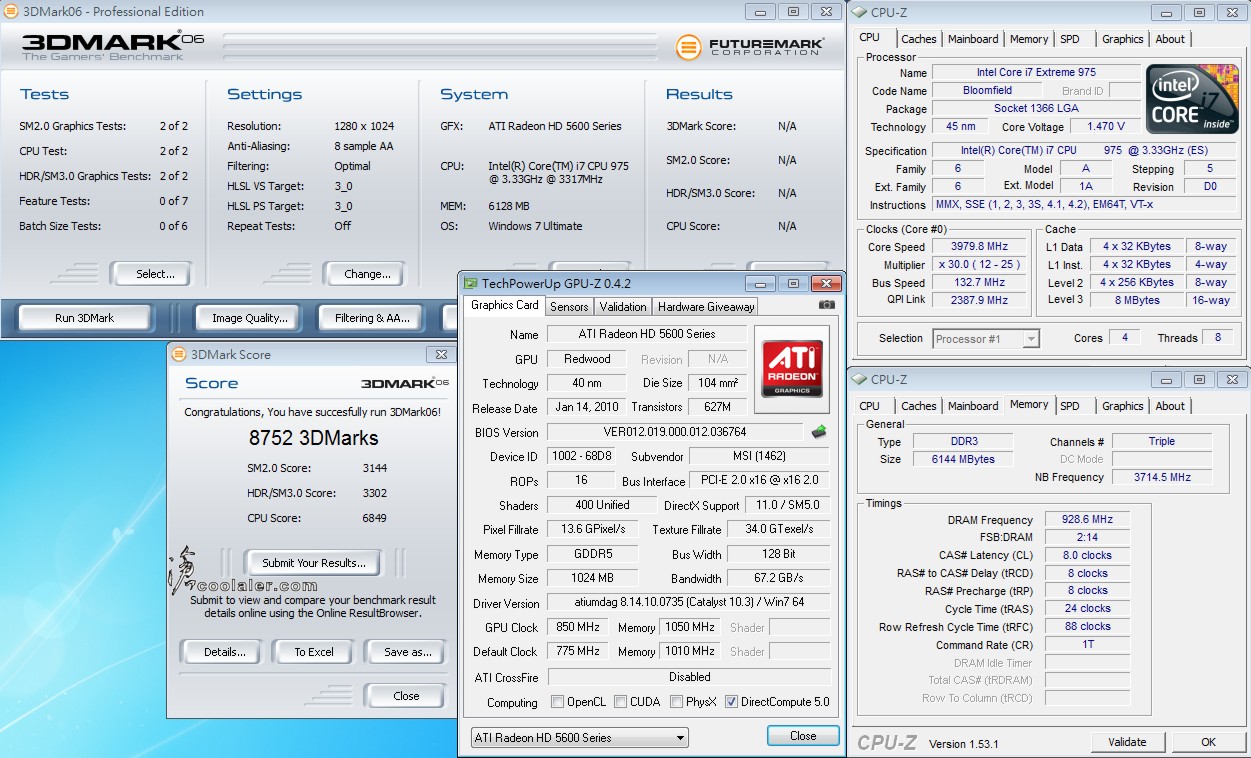This screenshot has width=1251, height=758.
Task: Click the Bandwidth 67.2 GB/s field
Action: [x=778, y=578]
